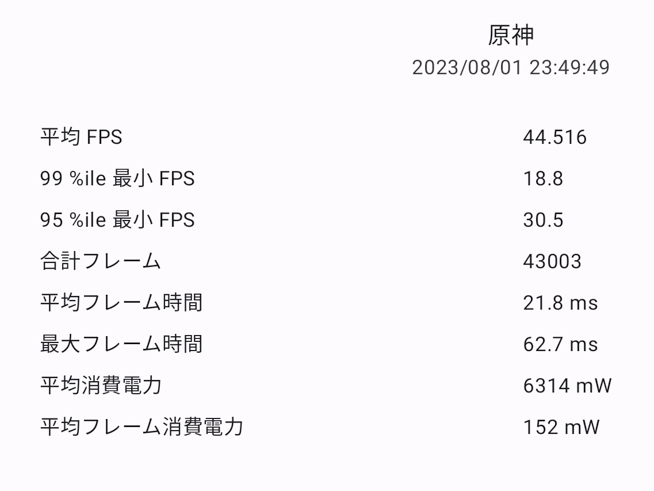The width and height of the screenshot is (654, 491).
Task: Click the 99 %ile 最小 FPS label
Action: pyautogui.click(x=117, y=179)
